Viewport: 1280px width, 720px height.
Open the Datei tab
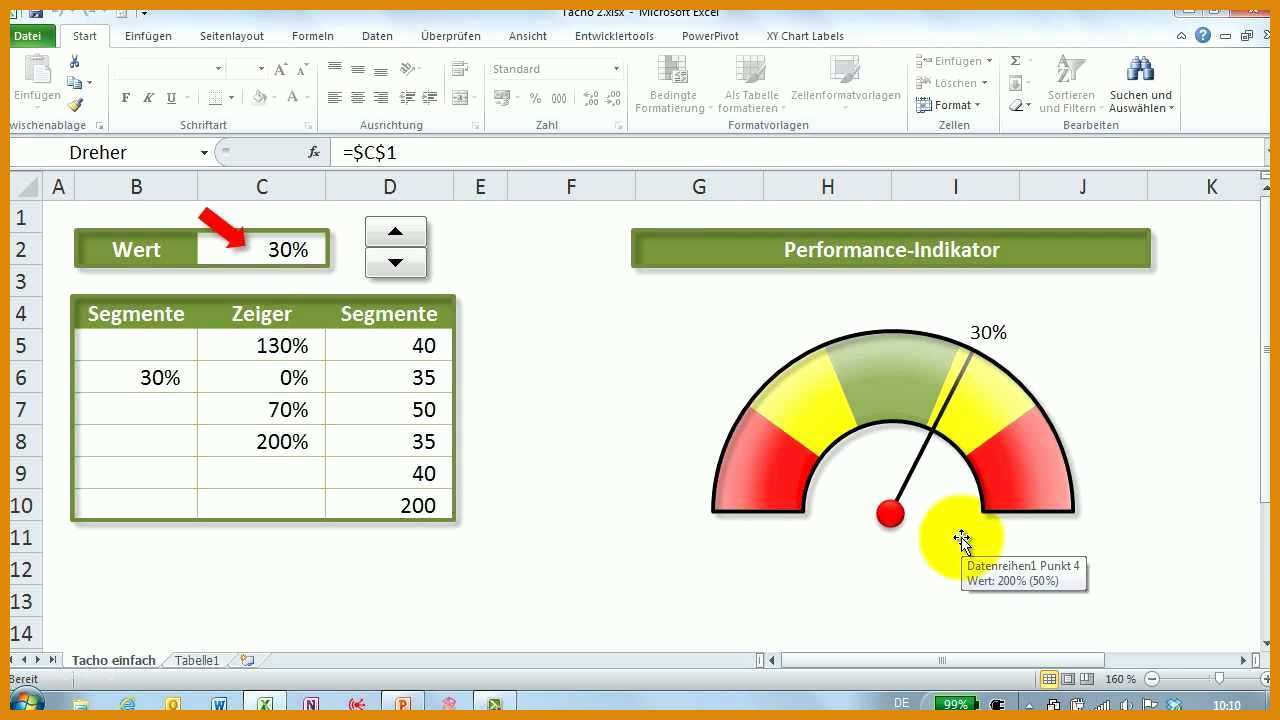28,36
